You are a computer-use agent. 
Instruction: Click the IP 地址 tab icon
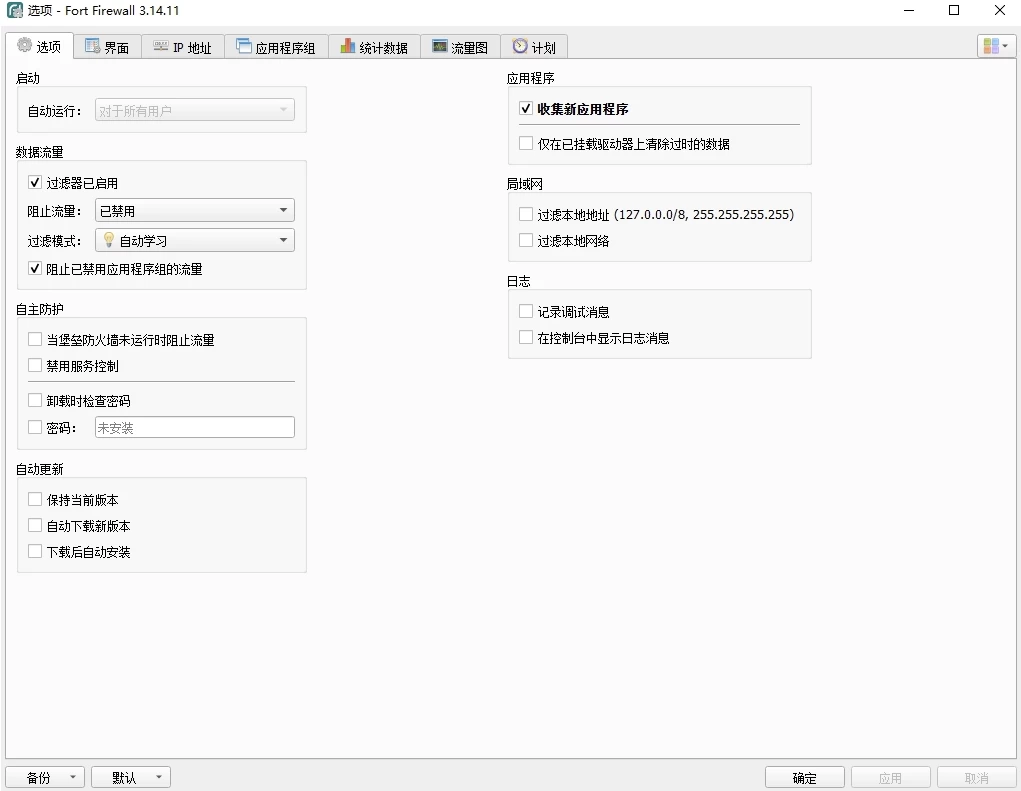(160, 46)
